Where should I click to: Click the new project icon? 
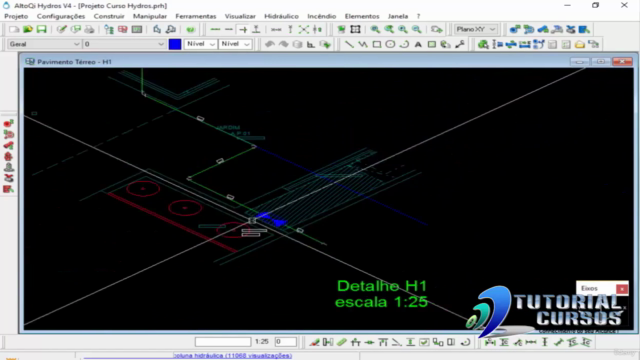tap(14, 29)
